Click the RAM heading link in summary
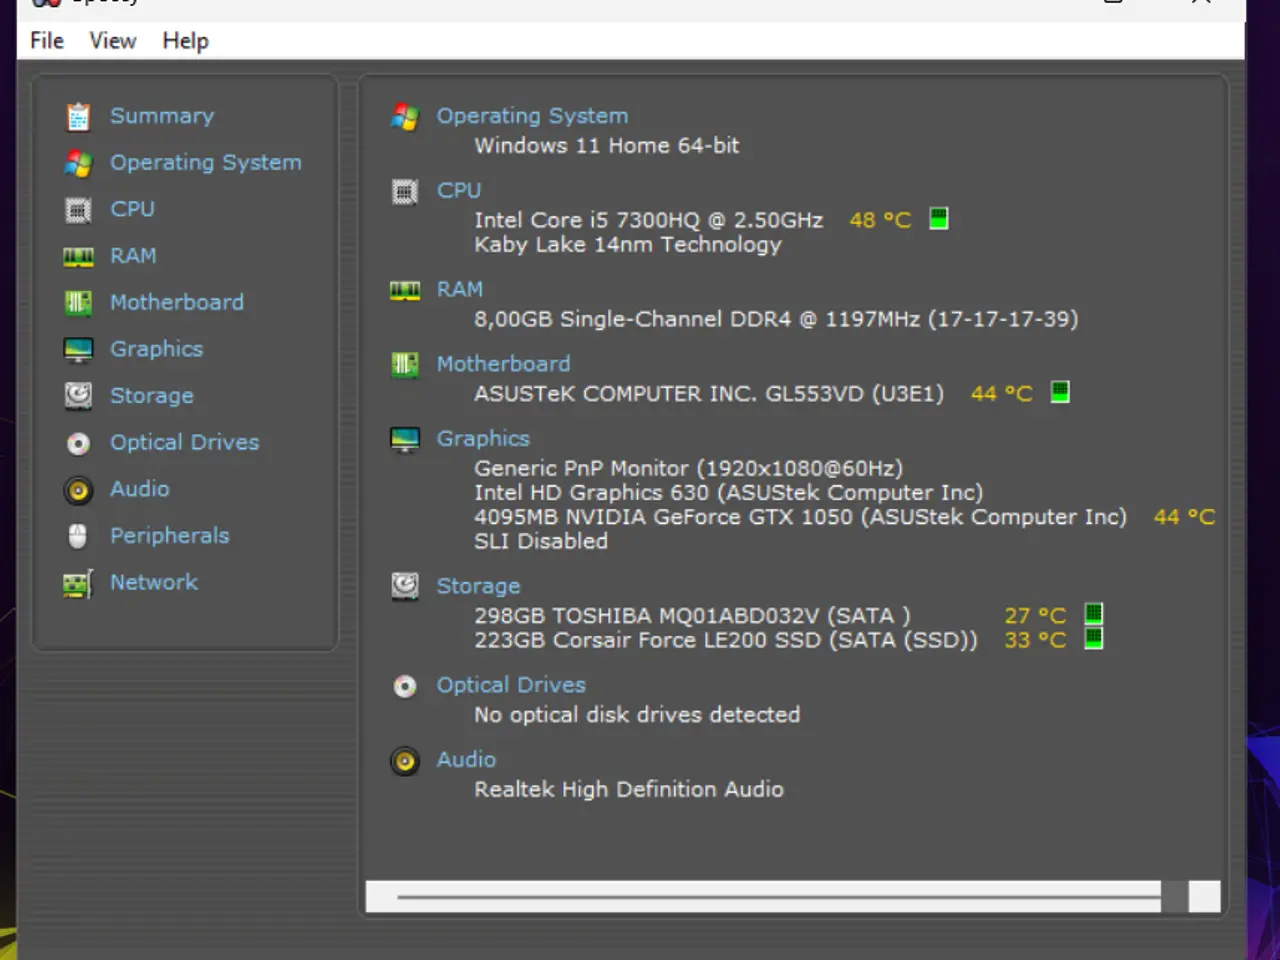The image size is (1280, 960). (460, 289)
